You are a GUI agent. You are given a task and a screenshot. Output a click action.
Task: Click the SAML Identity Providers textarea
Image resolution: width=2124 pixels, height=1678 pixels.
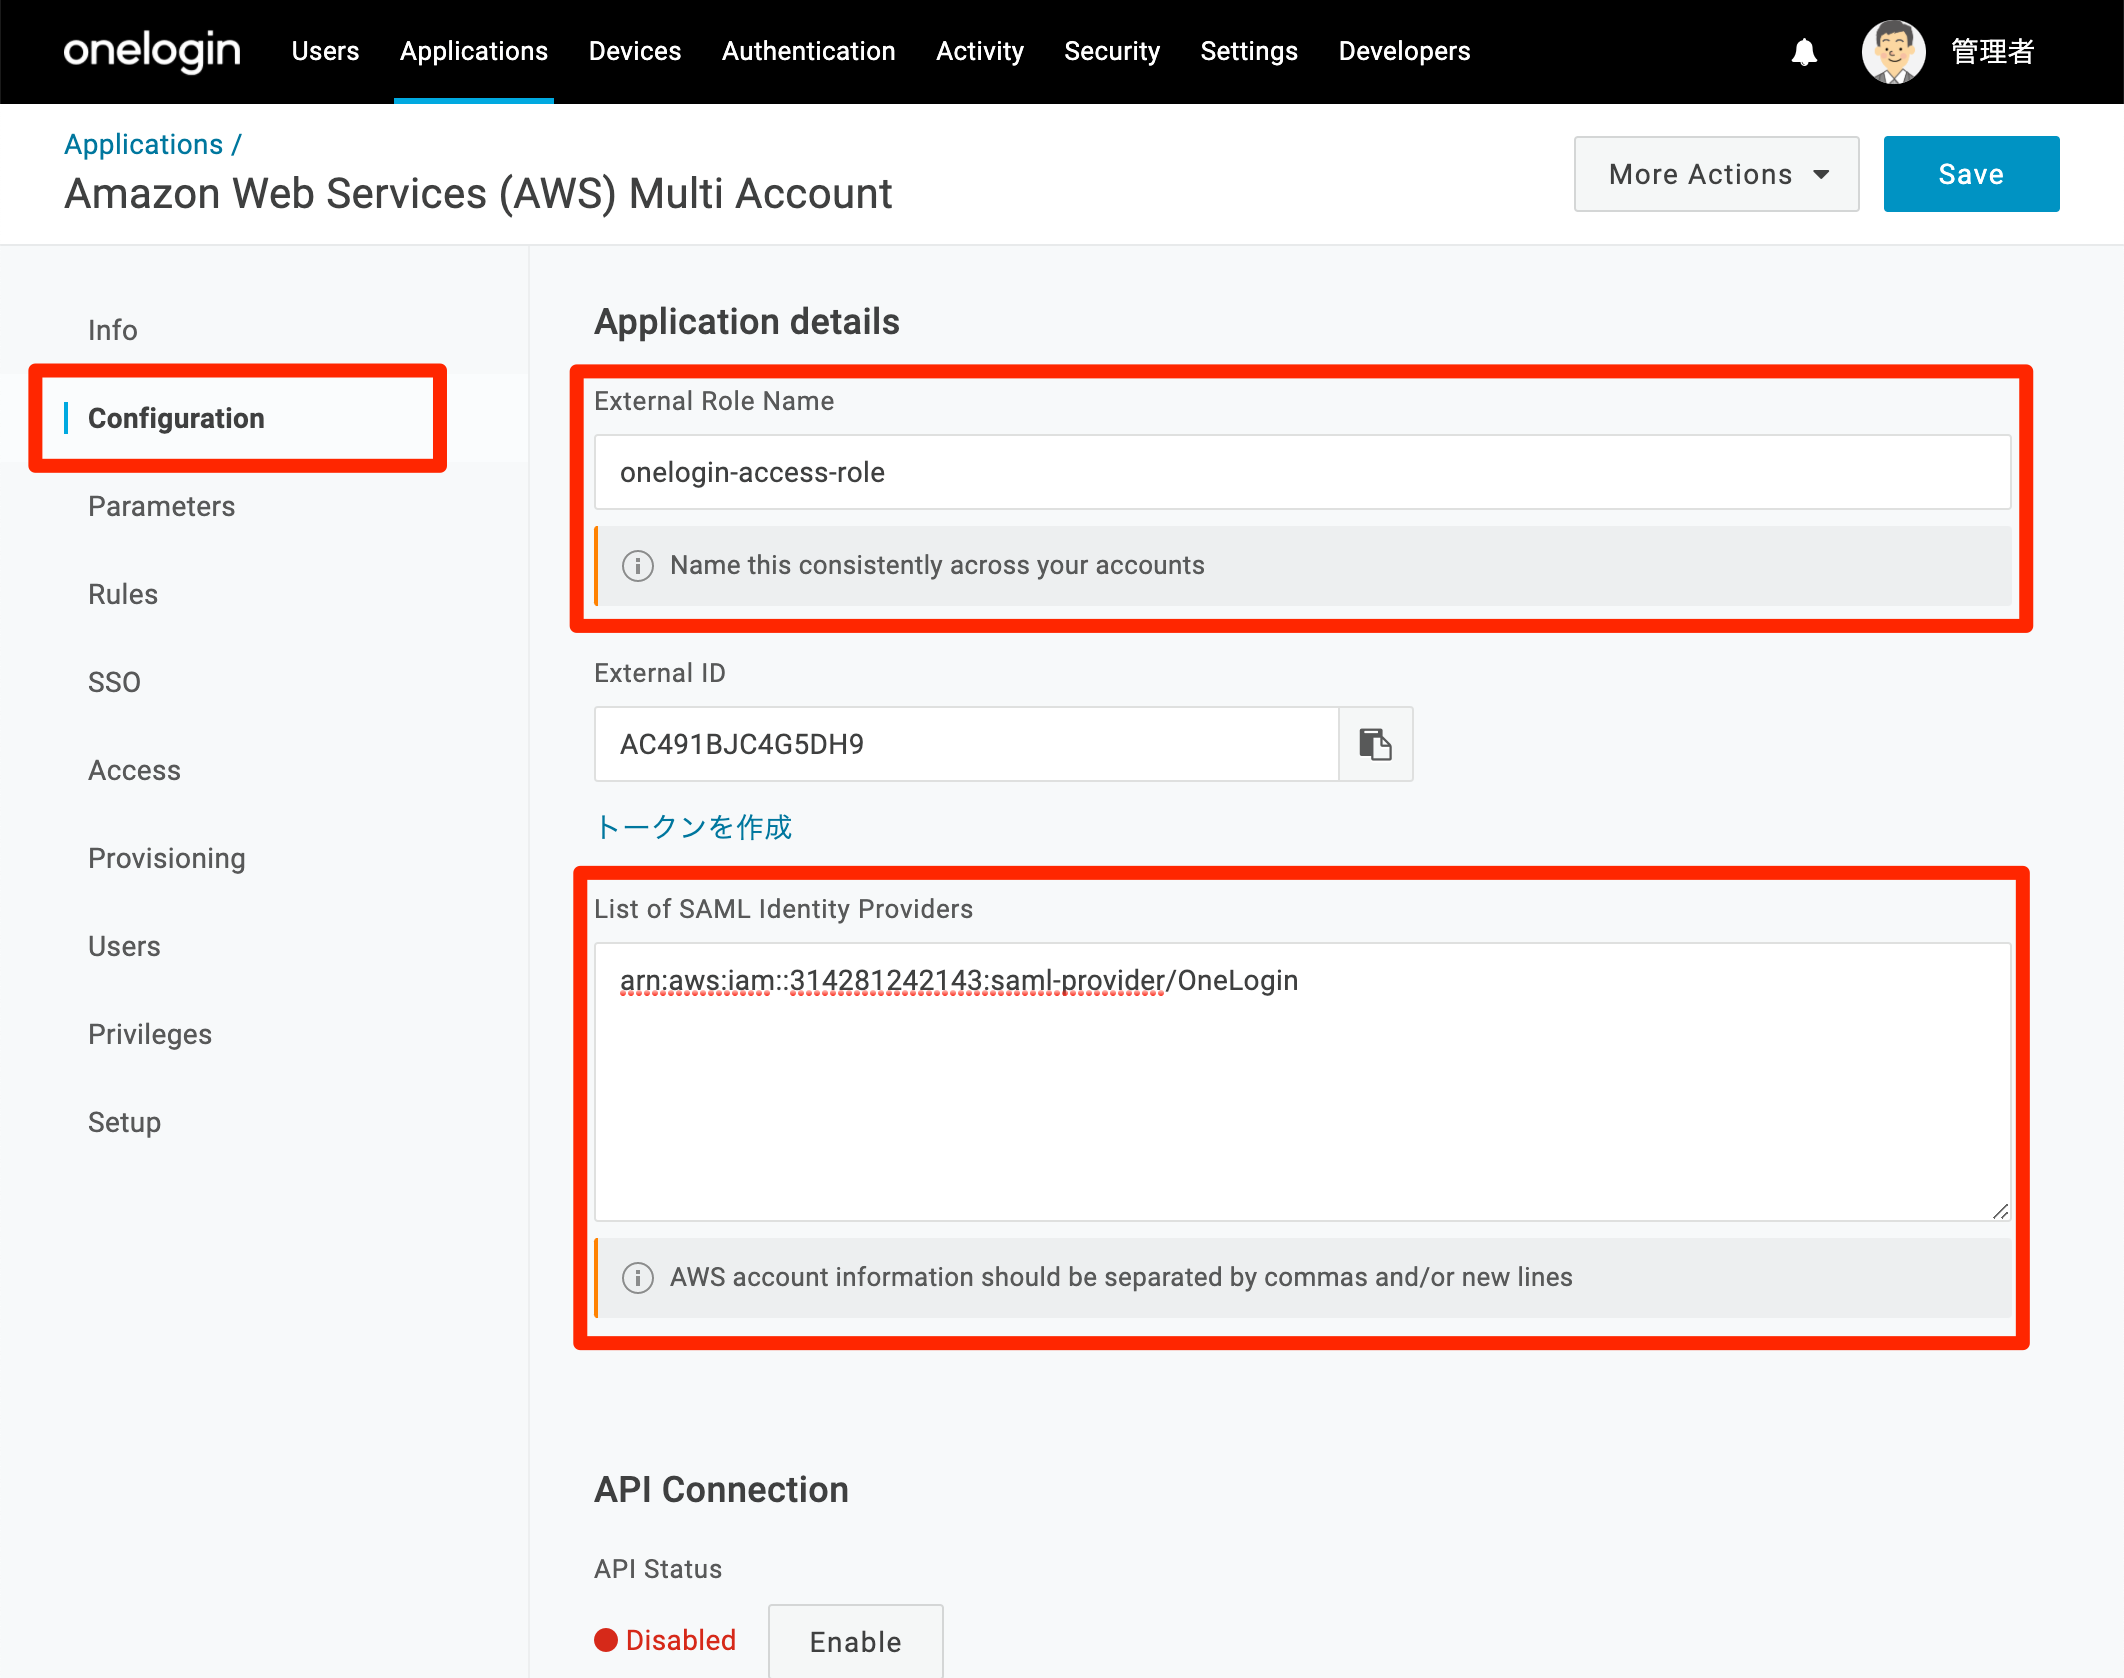[1302, 1082]
